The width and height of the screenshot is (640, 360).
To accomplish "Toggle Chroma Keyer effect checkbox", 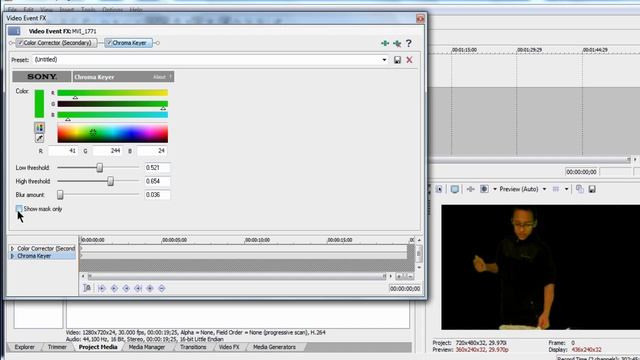I will (x=109, y=43).
